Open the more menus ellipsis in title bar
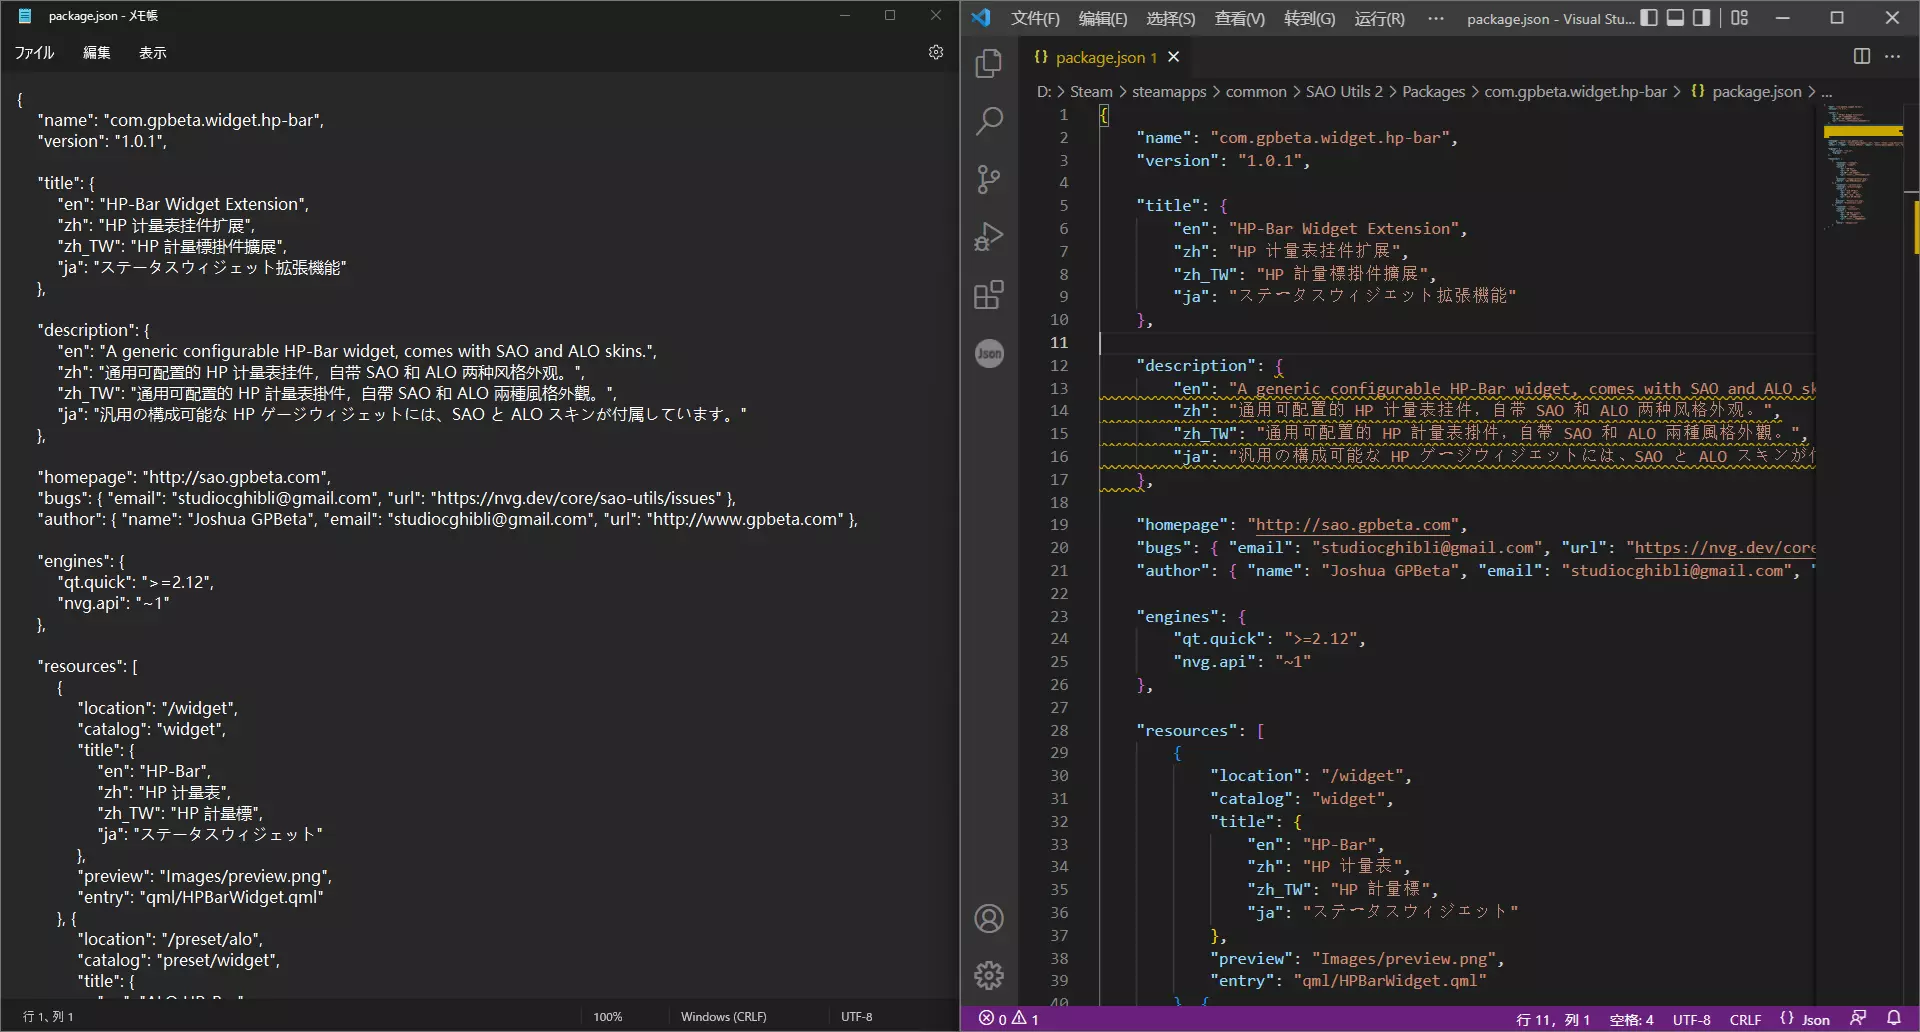 (1435, 18)
